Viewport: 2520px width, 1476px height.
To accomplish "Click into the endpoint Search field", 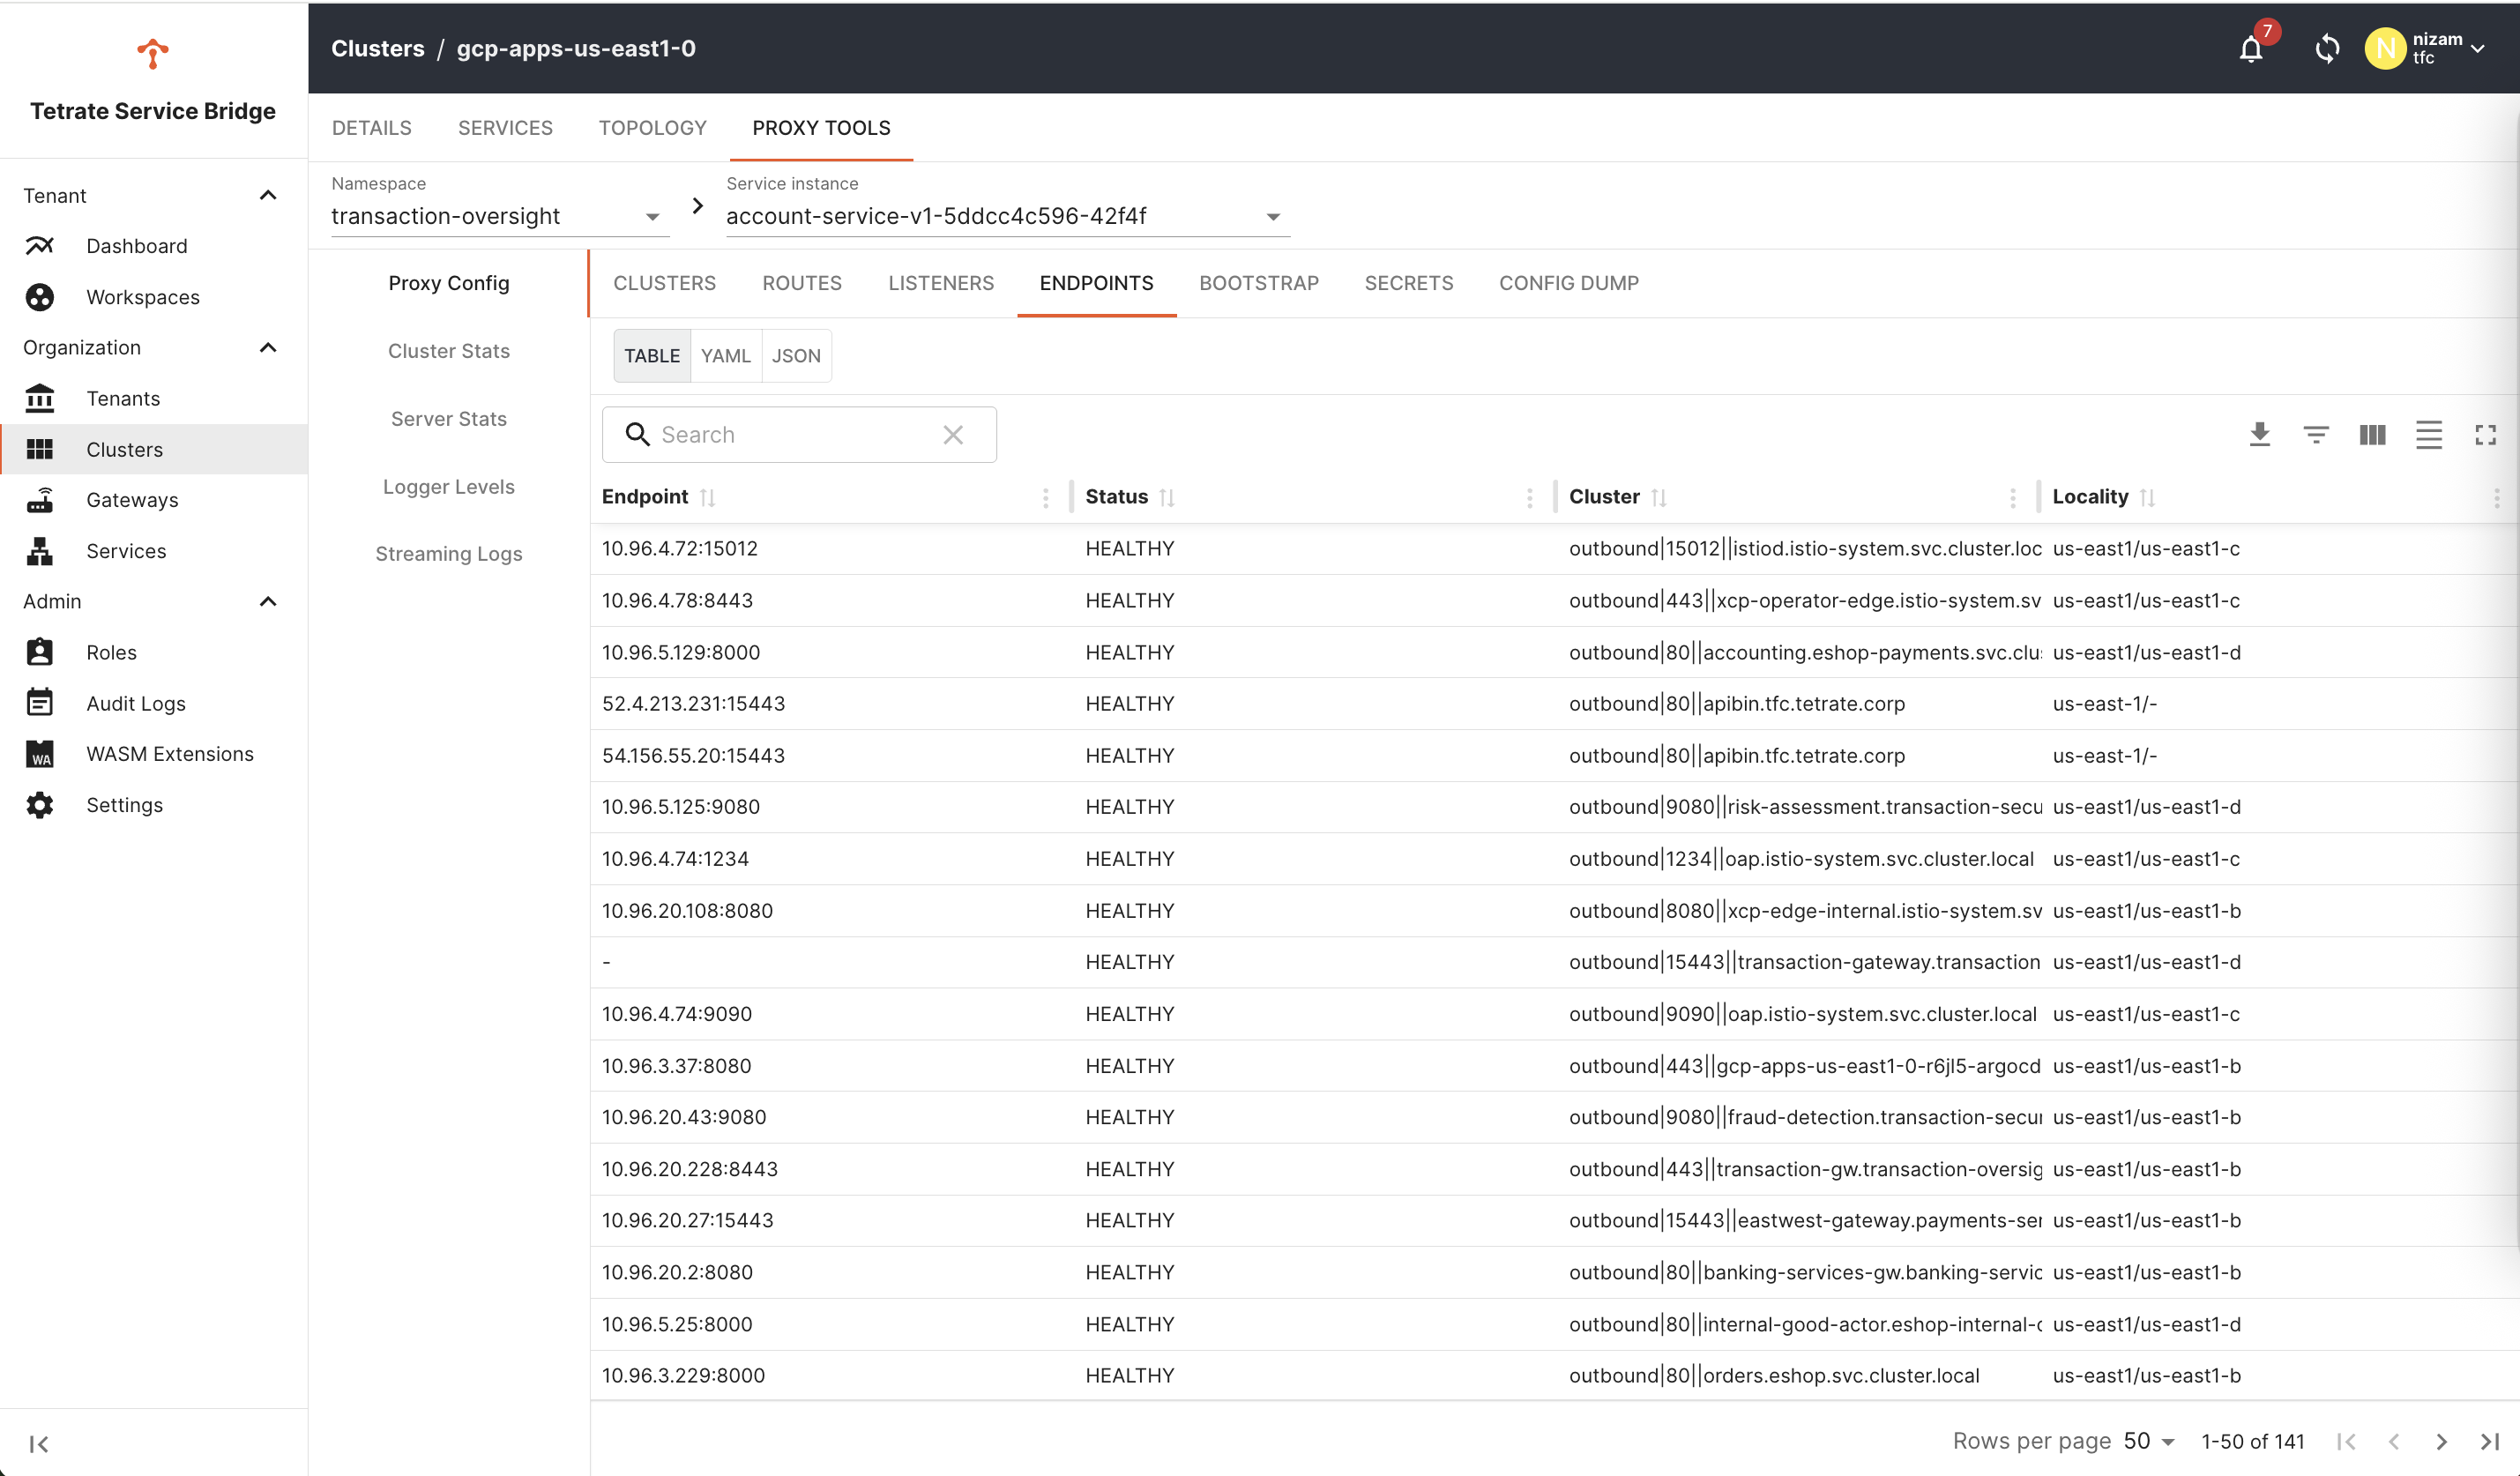I will pos(790,435).
